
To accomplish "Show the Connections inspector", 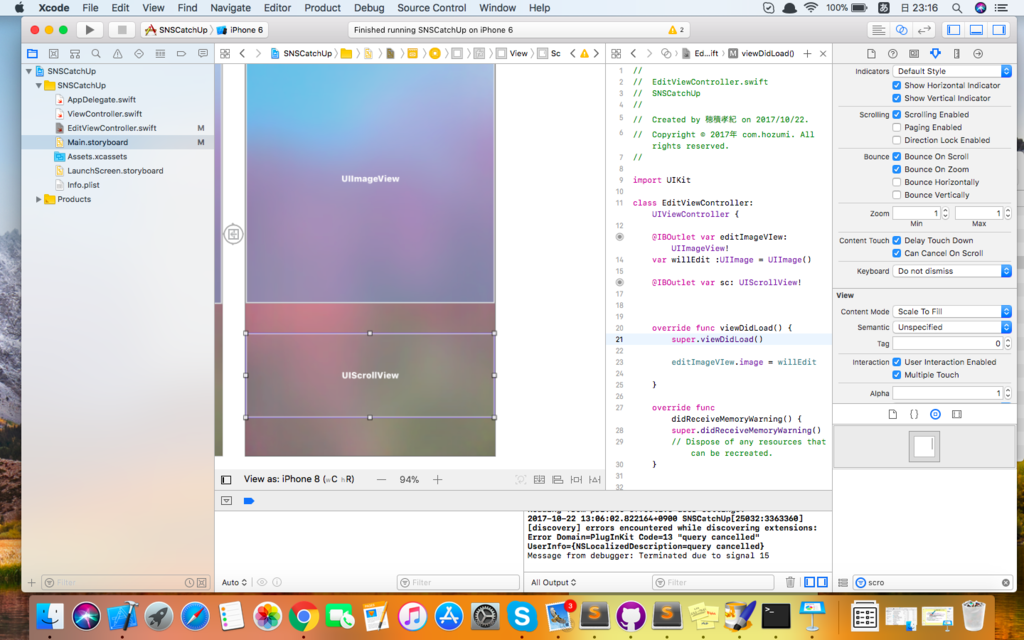I will tap(978, 54).
